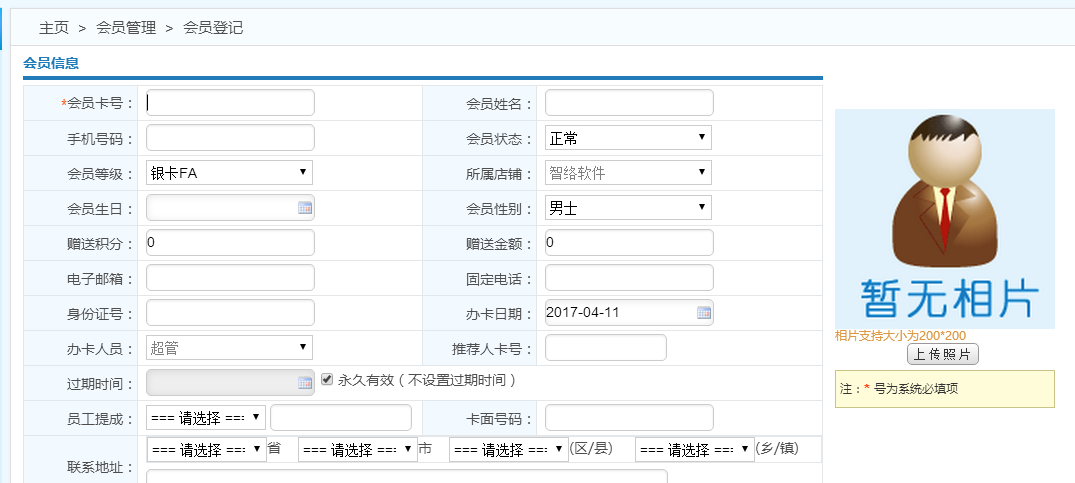
Task: Open 会员等级 dropdown showing 银卡FA
Action: point(230,173)
